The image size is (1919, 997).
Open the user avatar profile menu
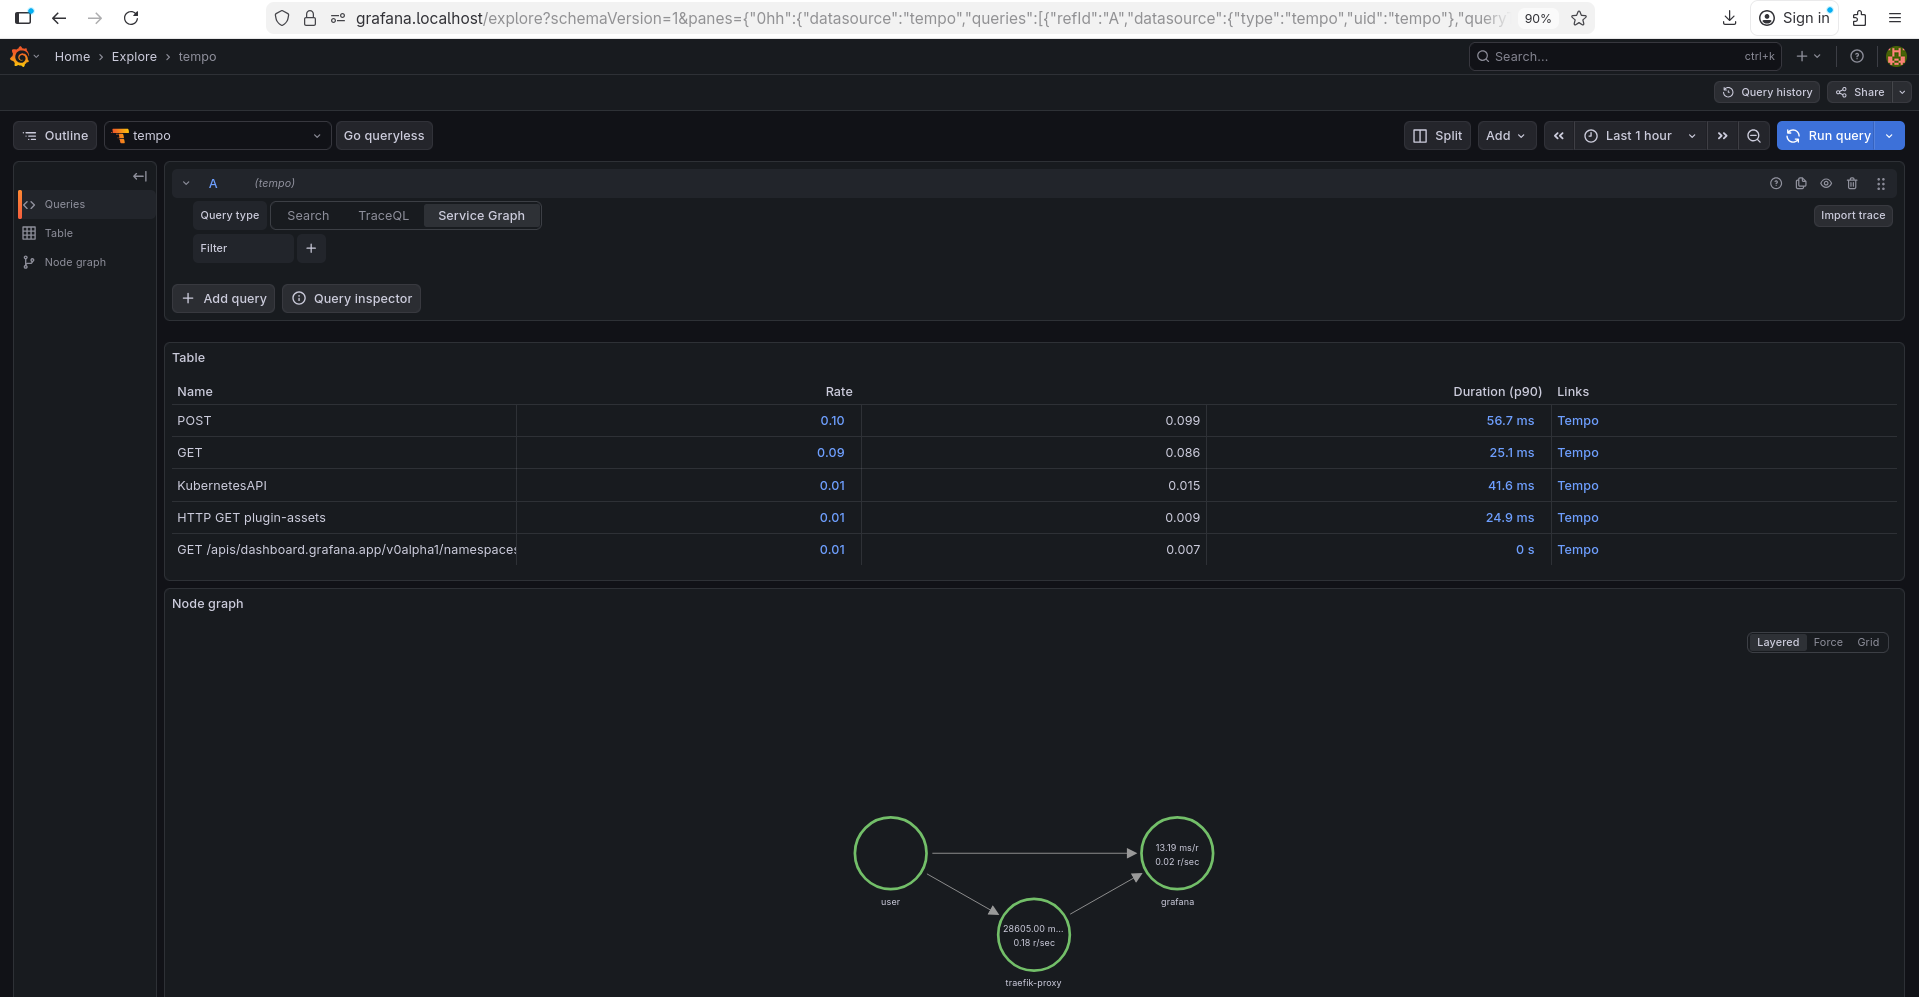click(x=1896, y=57)
